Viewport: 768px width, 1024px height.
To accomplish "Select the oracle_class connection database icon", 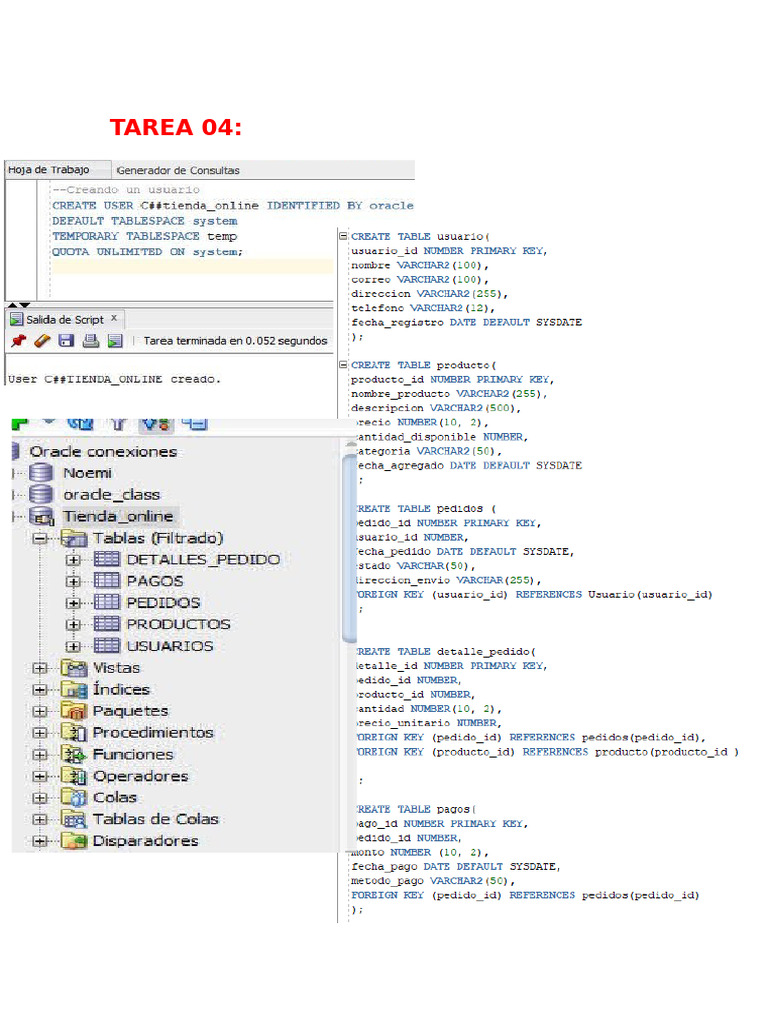I will 41,494.
